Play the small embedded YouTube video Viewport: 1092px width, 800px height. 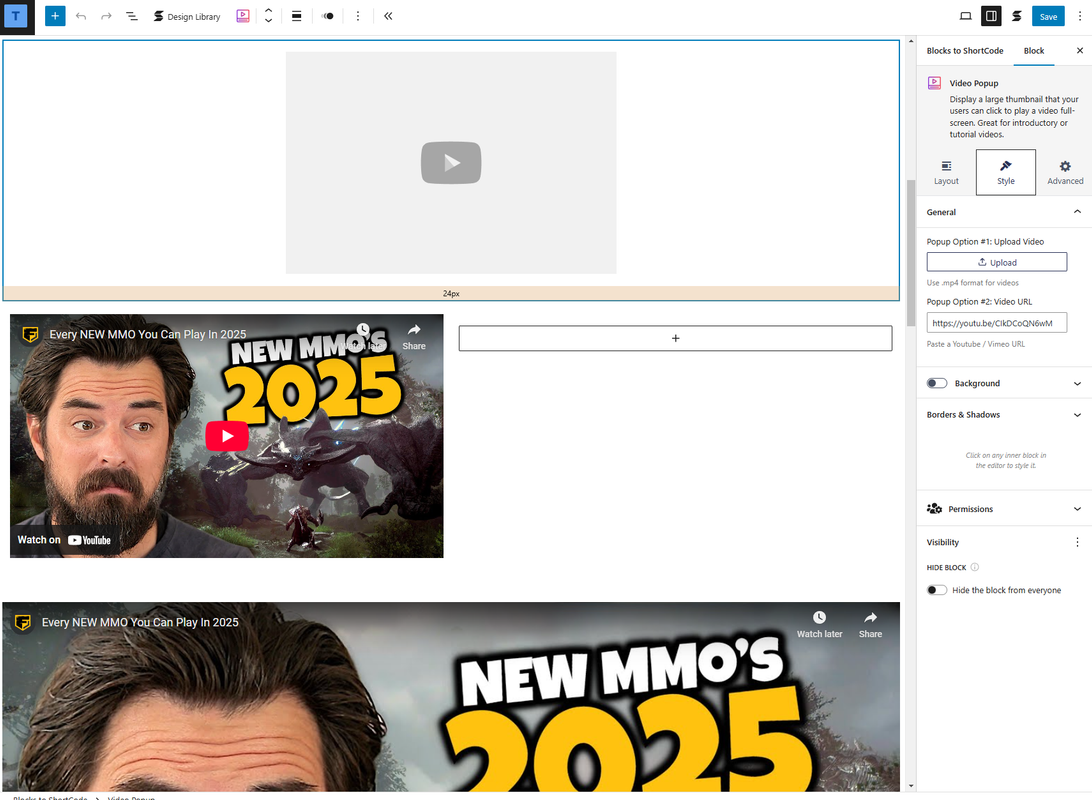point(227,436)
